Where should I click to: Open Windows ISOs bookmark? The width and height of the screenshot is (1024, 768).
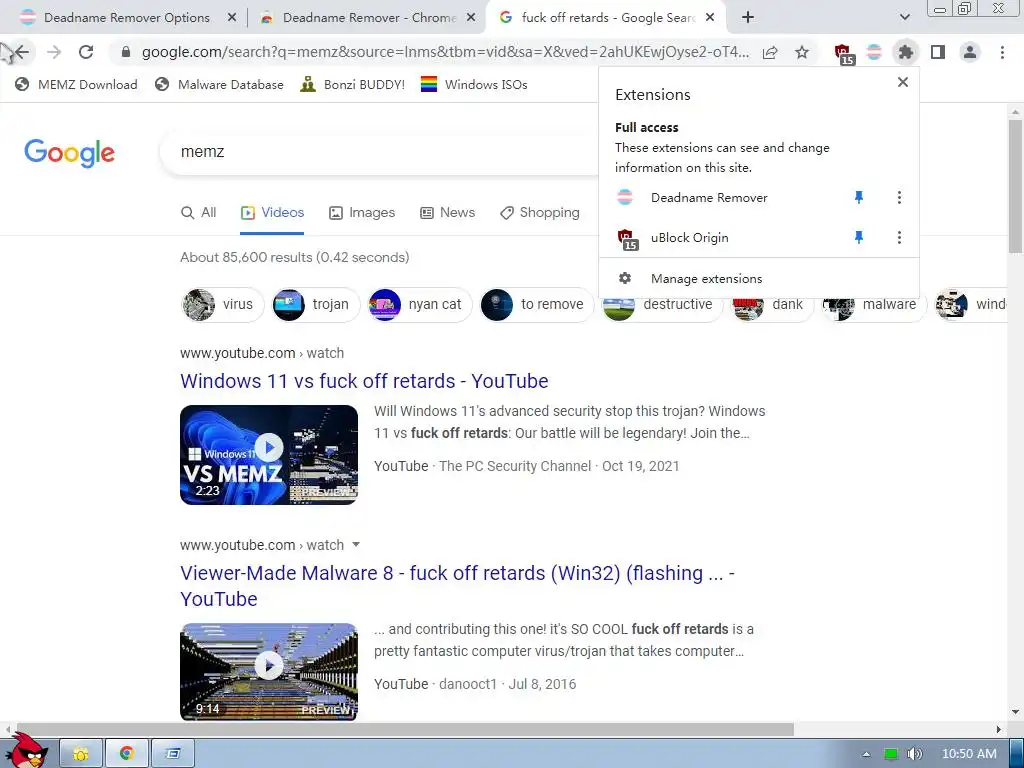tap(474, 84)
